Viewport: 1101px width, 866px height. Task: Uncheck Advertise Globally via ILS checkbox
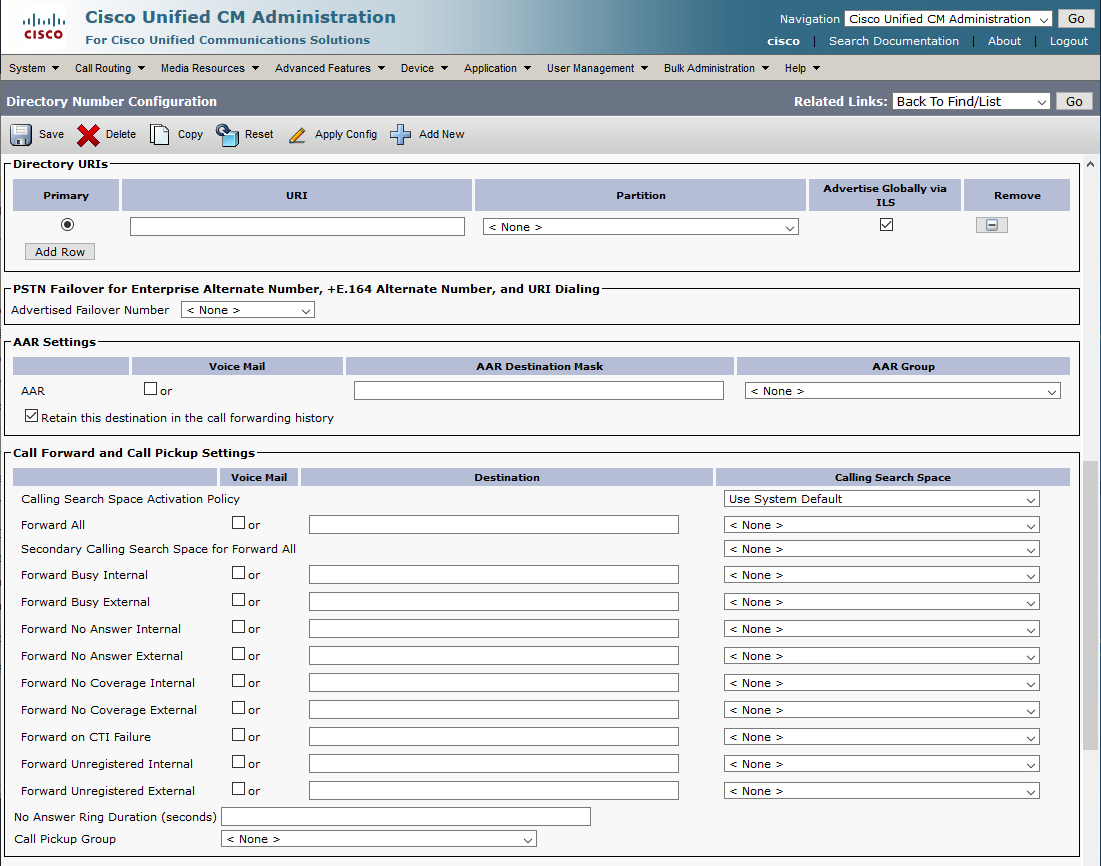pyautogui.click(x=886, y=225)
